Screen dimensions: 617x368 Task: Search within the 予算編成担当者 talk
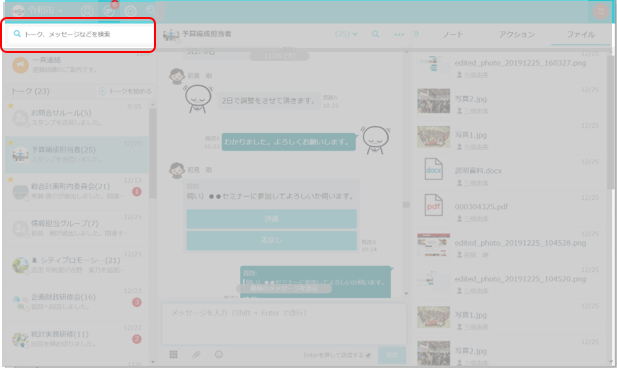pos(375,34)
